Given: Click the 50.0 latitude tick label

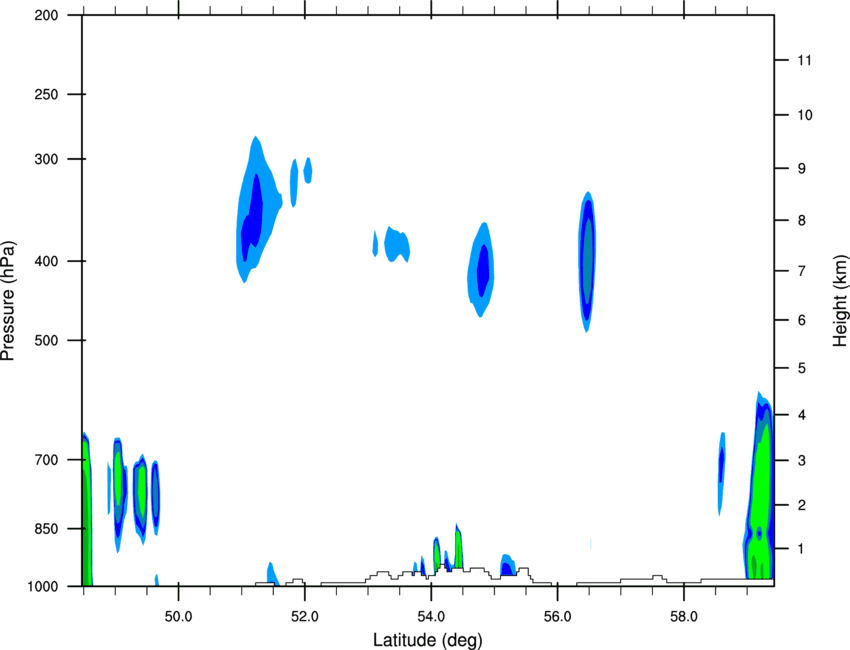Looking at the screenshot, I should [x=178, y=617].
